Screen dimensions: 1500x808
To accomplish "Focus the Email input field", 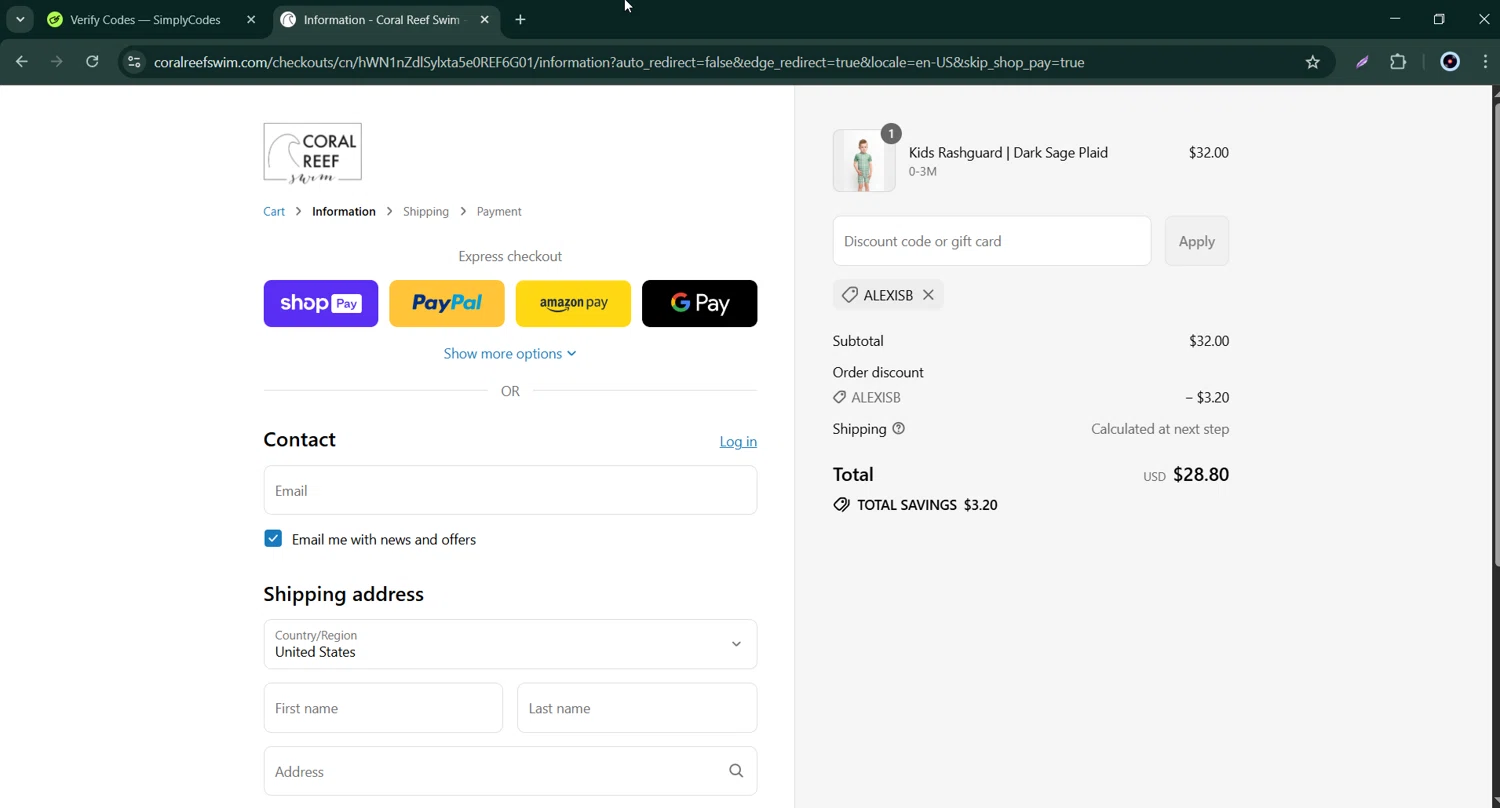I will pos(510,490).
